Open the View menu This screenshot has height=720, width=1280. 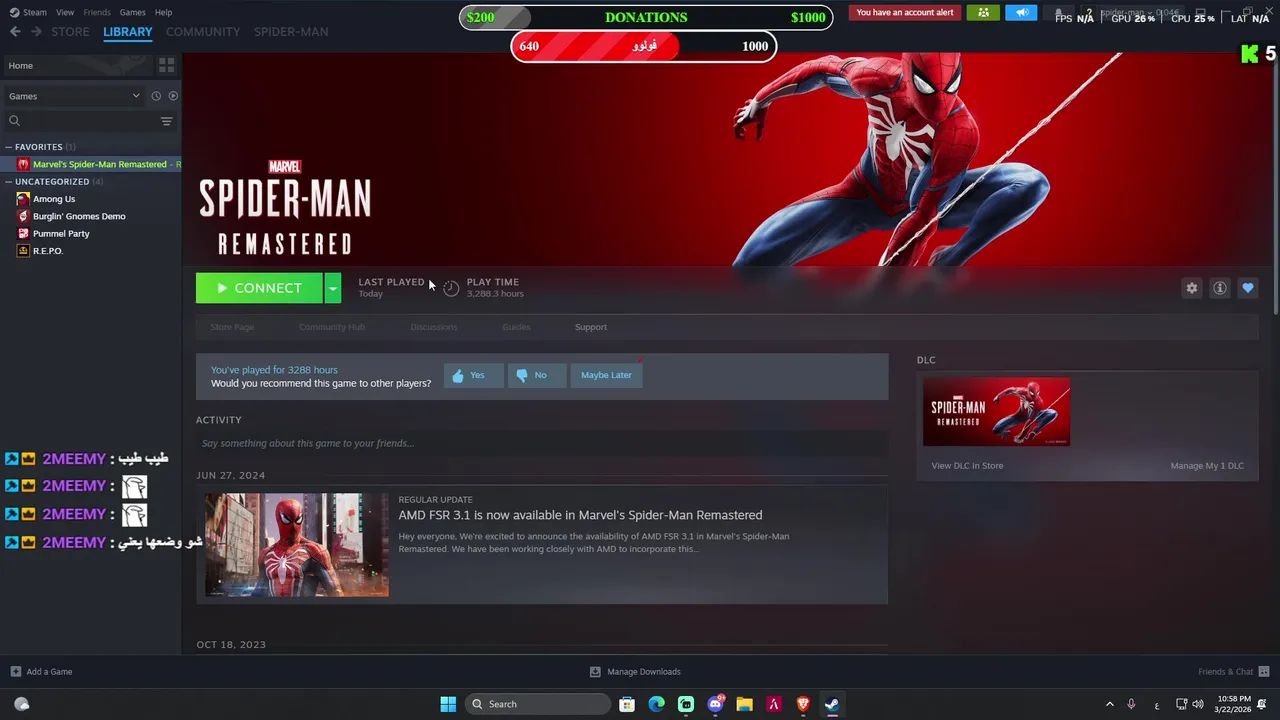point(65,12)
